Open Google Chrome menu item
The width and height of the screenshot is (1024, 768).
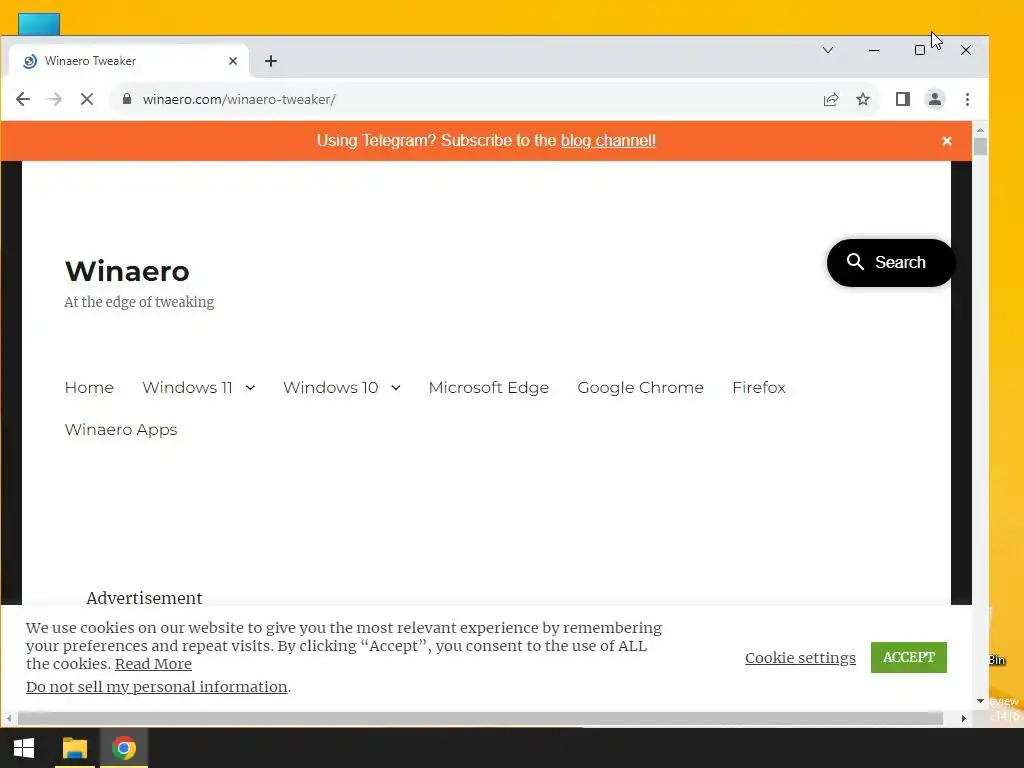[641, 387]
